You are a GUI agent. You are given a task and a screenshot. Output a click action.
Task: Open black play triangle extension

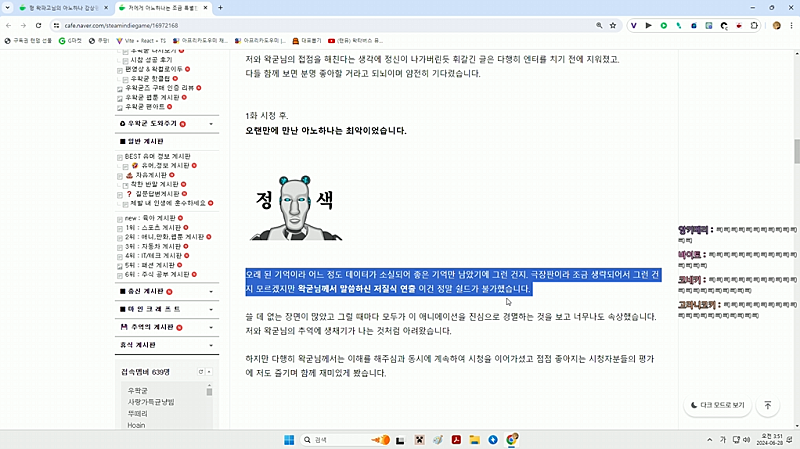coord(648,26)
